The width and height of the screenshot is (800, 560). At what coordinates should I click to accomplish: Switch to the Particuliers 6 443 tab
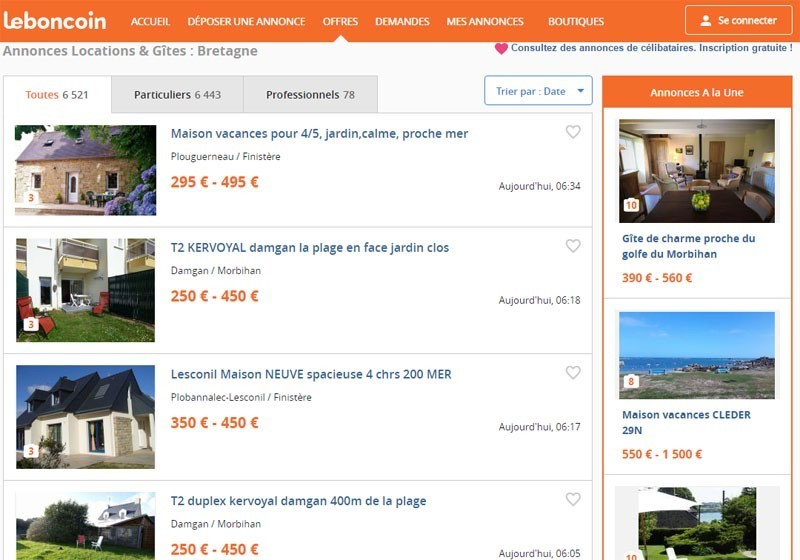point(178,94)
